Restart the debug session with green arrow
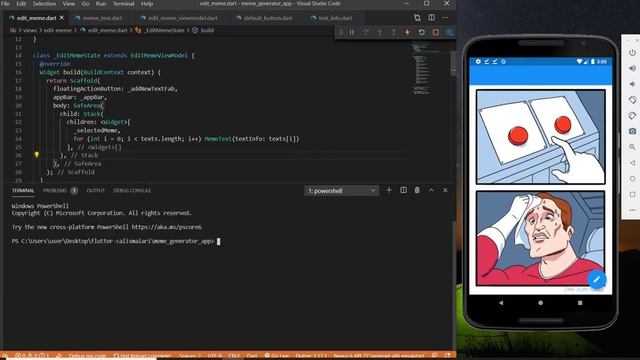Viewport: 640px width, 360px height. coord(422,32)
